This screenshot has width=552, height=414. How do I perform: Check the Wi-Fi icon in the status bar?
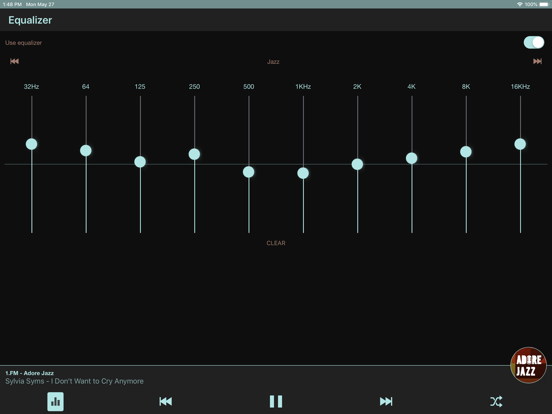[520, 4]
